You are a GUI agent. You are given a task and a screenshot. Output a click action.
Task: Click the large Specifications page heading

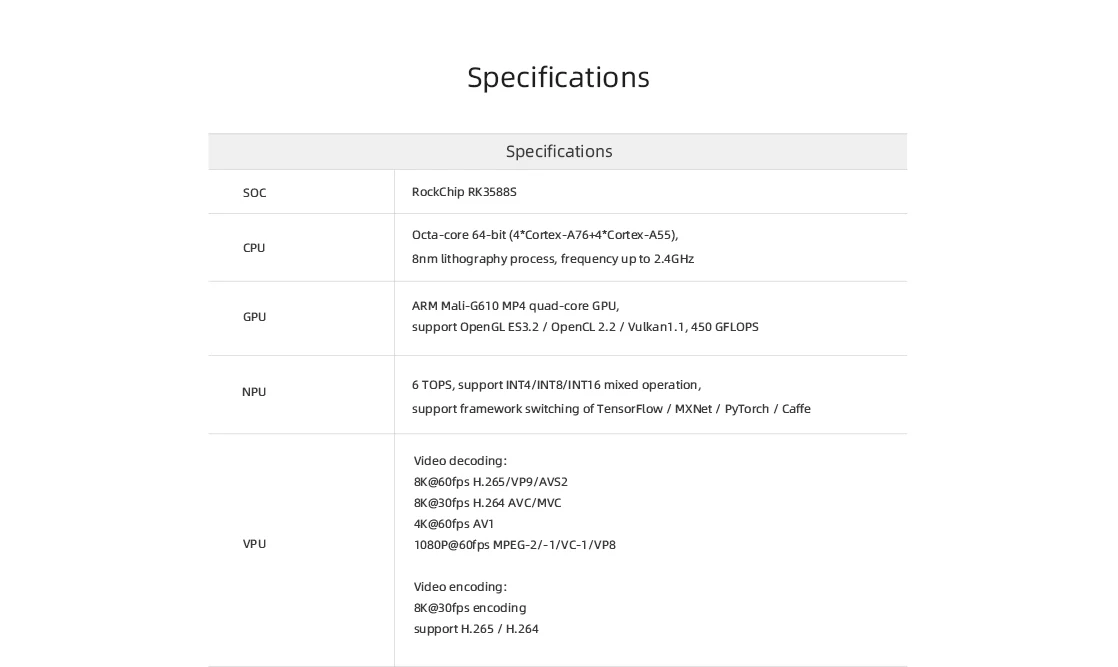coord(558,77)
